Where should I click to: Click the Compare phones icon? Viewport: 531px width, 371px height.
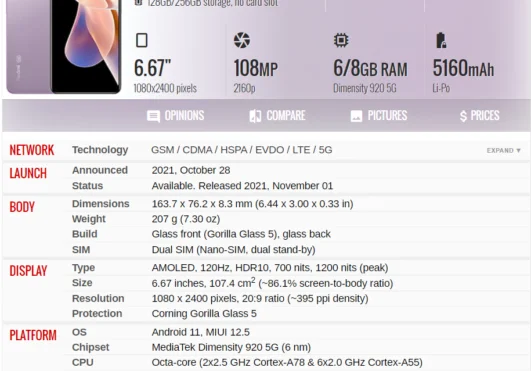tap(255, 116)
